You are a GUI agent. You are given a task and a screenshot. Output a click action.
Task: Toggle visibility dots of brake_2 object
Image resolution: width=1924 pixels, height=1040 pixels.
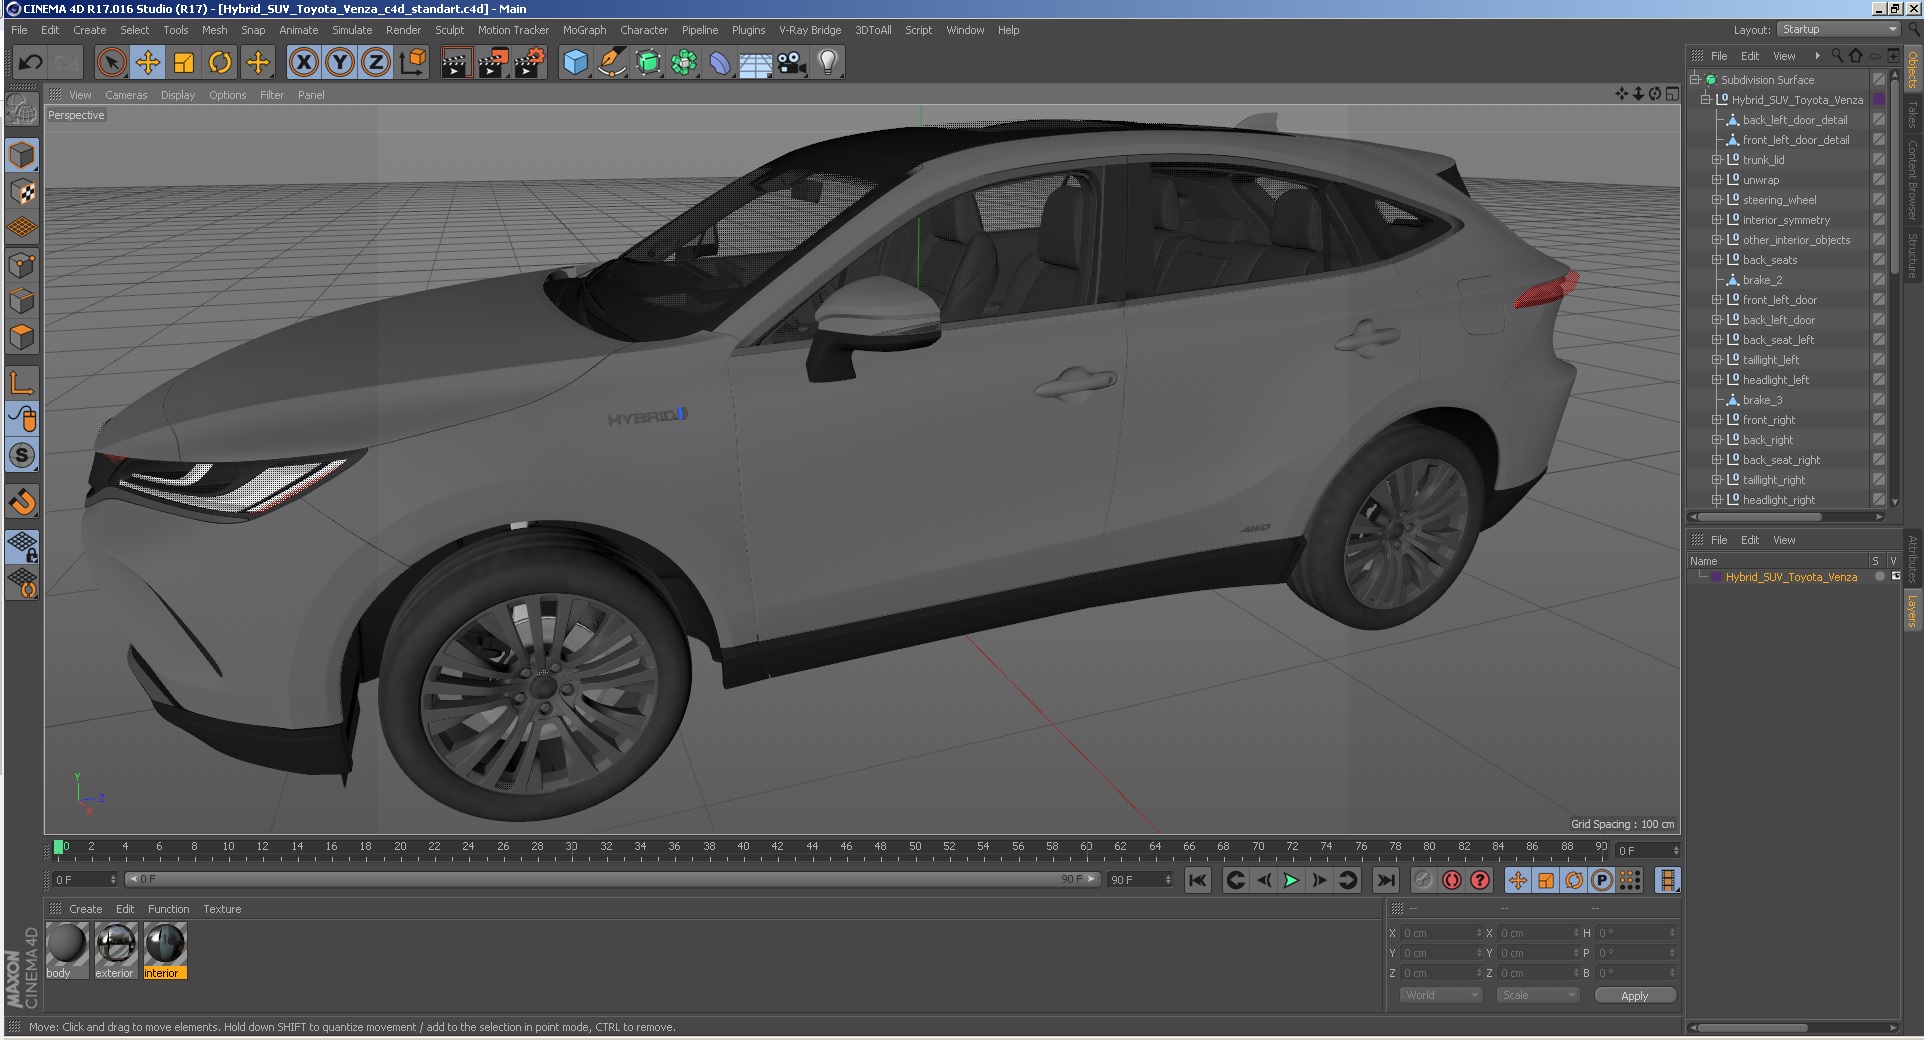[1878, 280]
